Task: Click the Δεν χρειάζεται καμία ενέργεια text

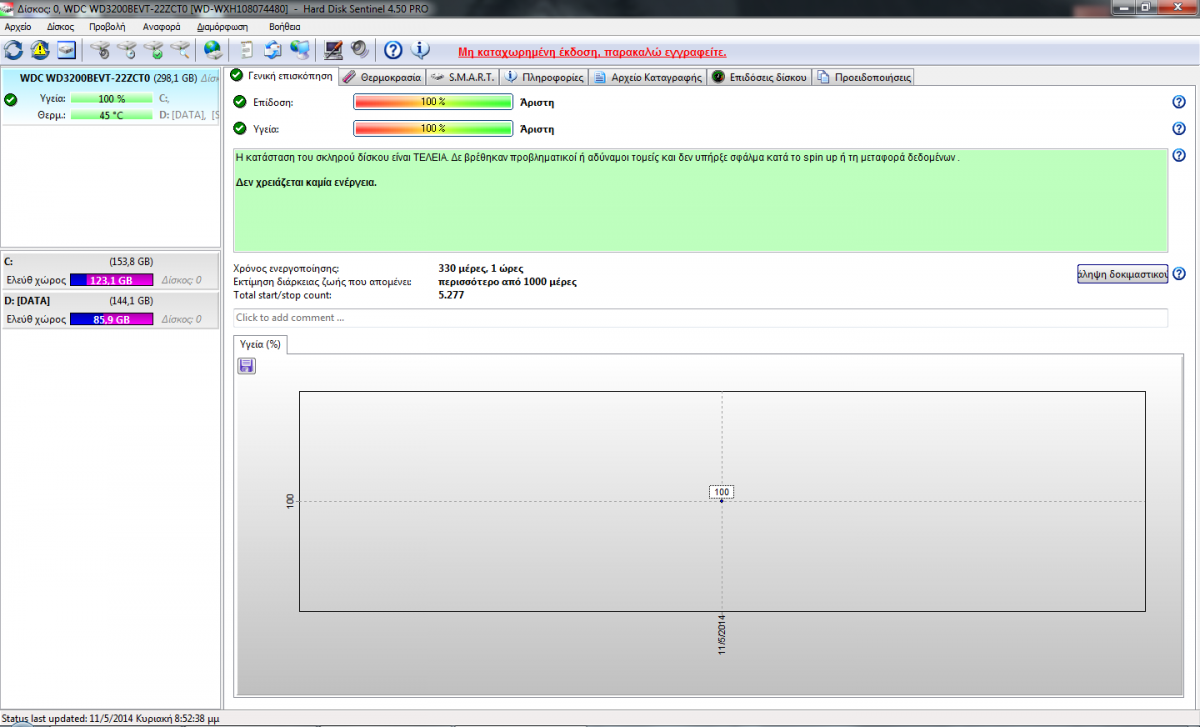Action: pyautogui.click(x=306, y=183)
